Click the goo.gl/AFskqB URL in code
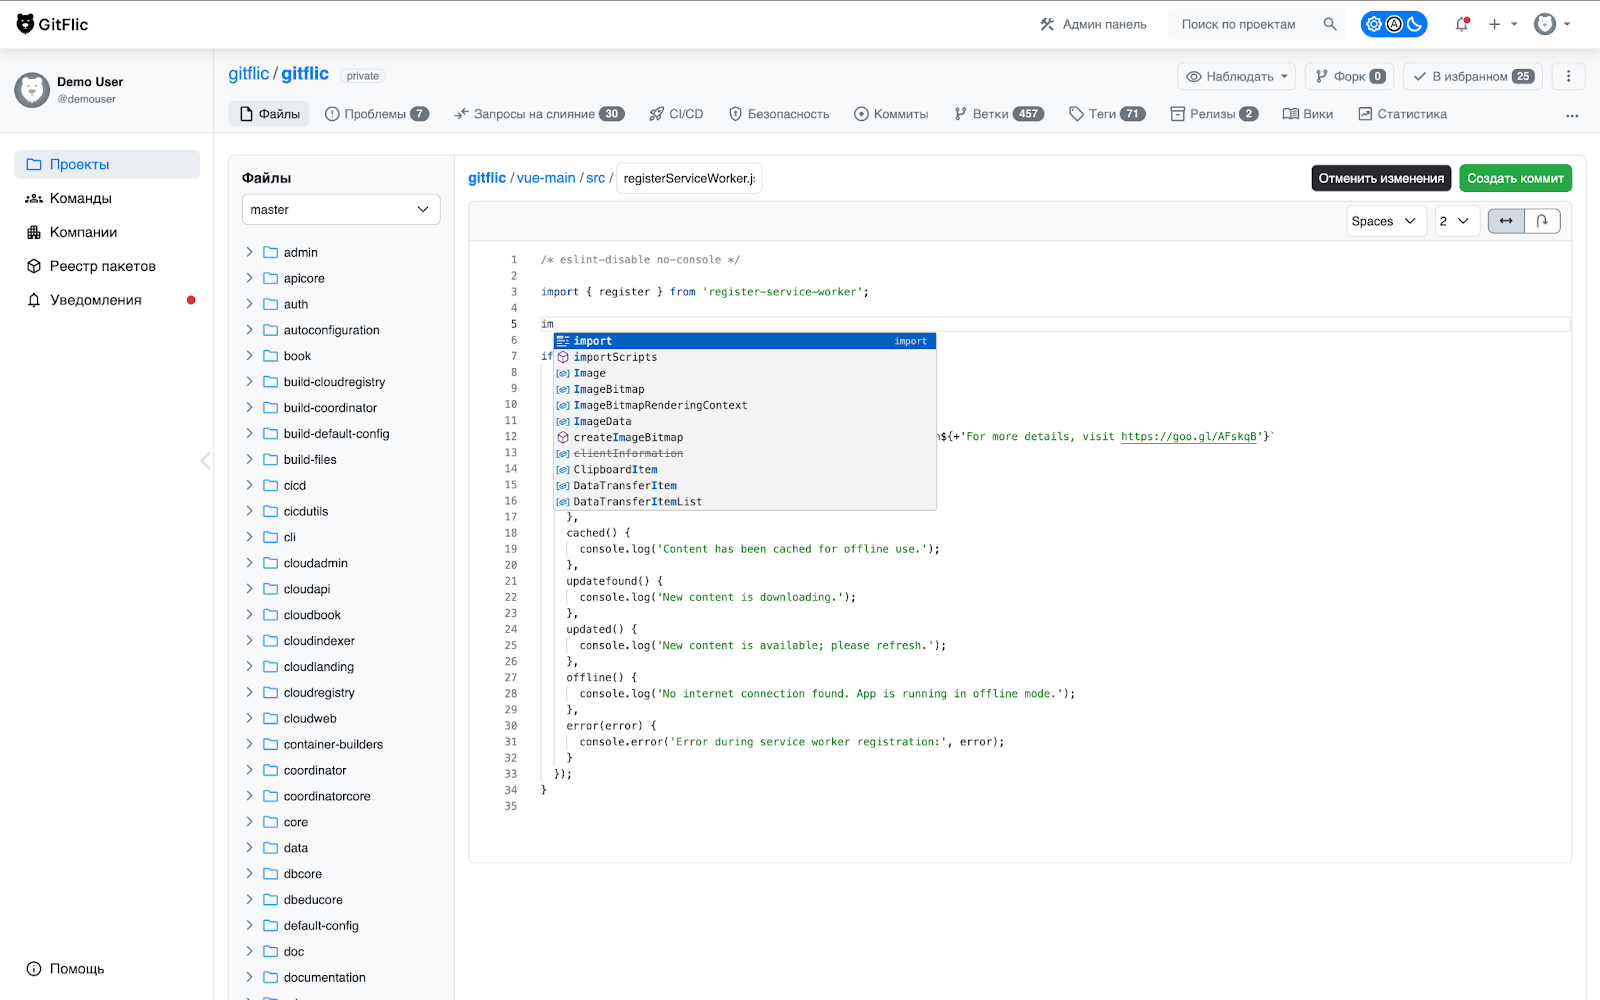Viewport: 1600px width, 1000px height. tap(1188, 437)
